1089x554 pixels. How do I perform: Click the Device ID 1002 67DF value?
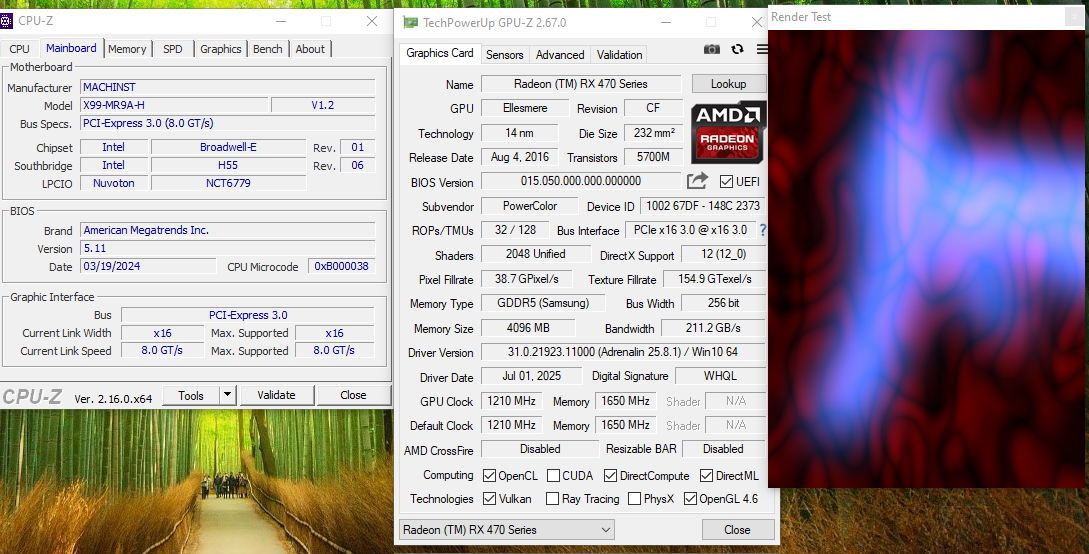pyautogui.click(x=703, y=206)
